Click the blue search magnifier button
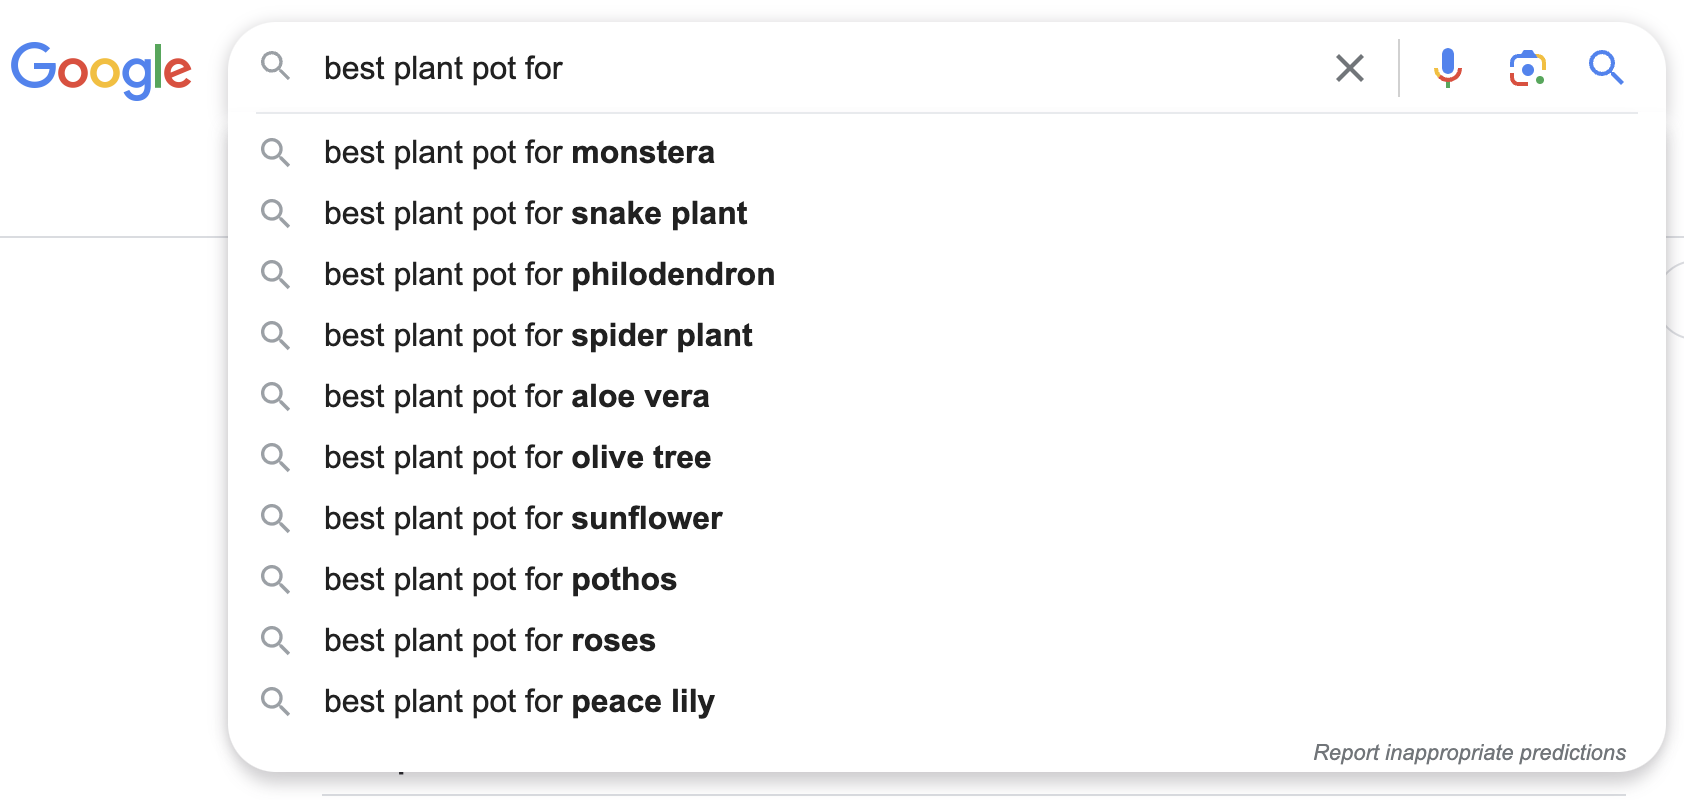 point(1606,68)
